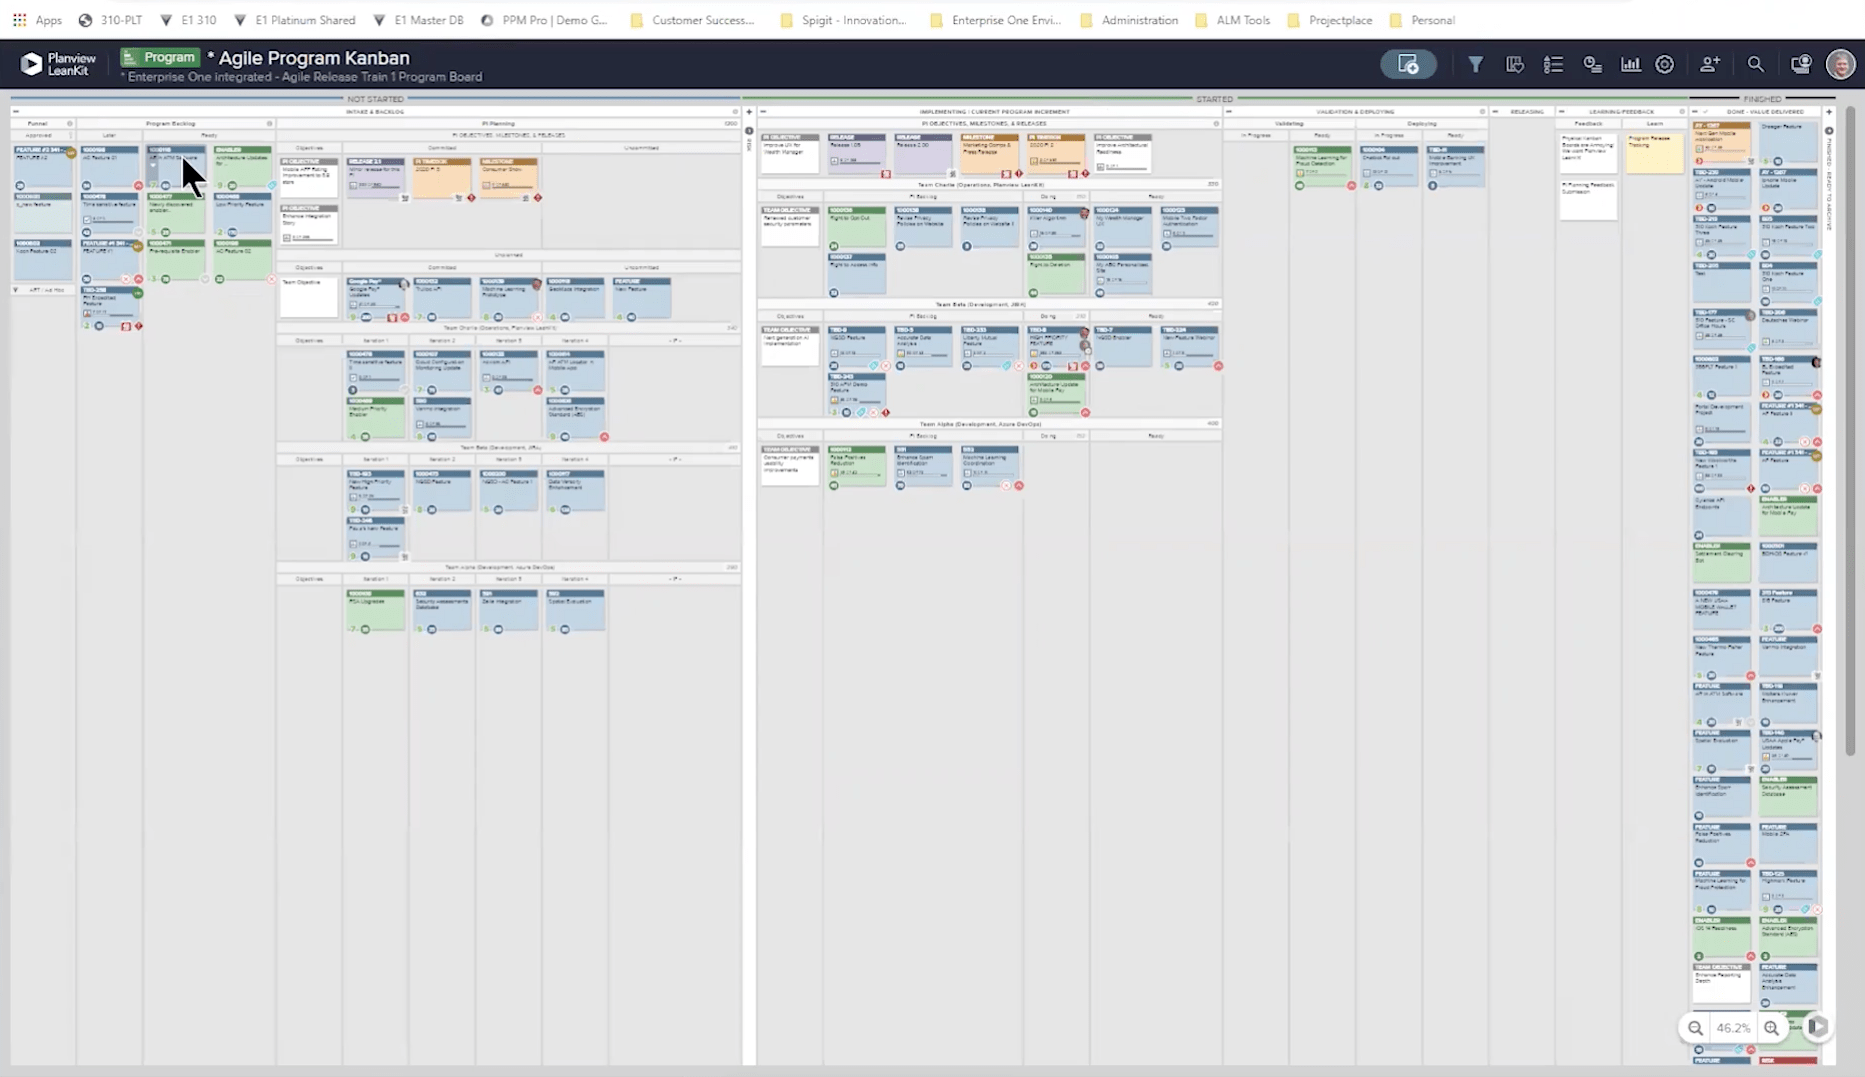This screenshot has width=1865, height=1077.
Task: Click the Team Alpha swimlane header
Action: coord(981,424)
